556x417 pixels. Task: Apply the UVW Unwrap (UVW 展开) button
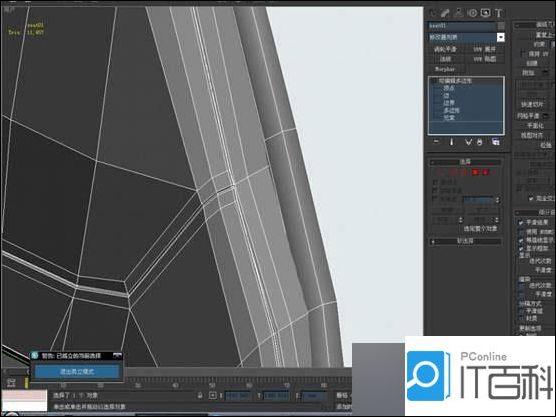point(485,49)
